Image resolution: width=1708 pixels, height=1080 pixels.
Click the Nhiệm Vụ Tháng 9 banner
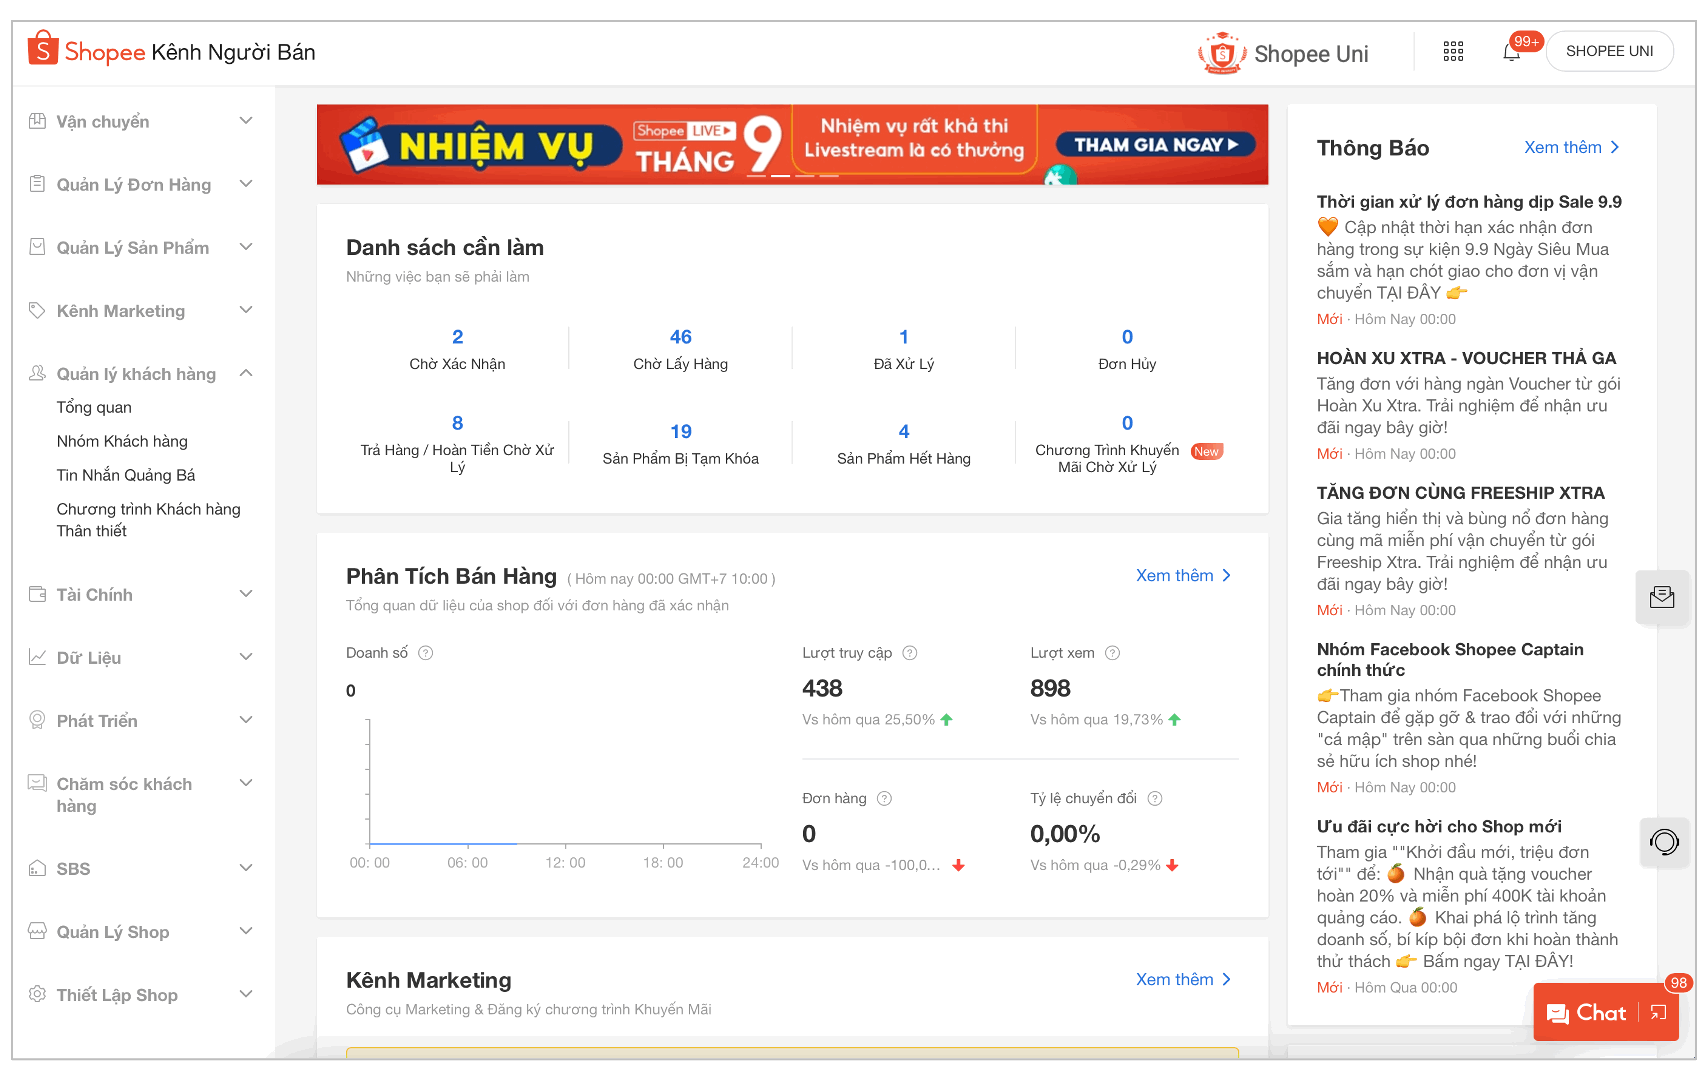[792, 145]
